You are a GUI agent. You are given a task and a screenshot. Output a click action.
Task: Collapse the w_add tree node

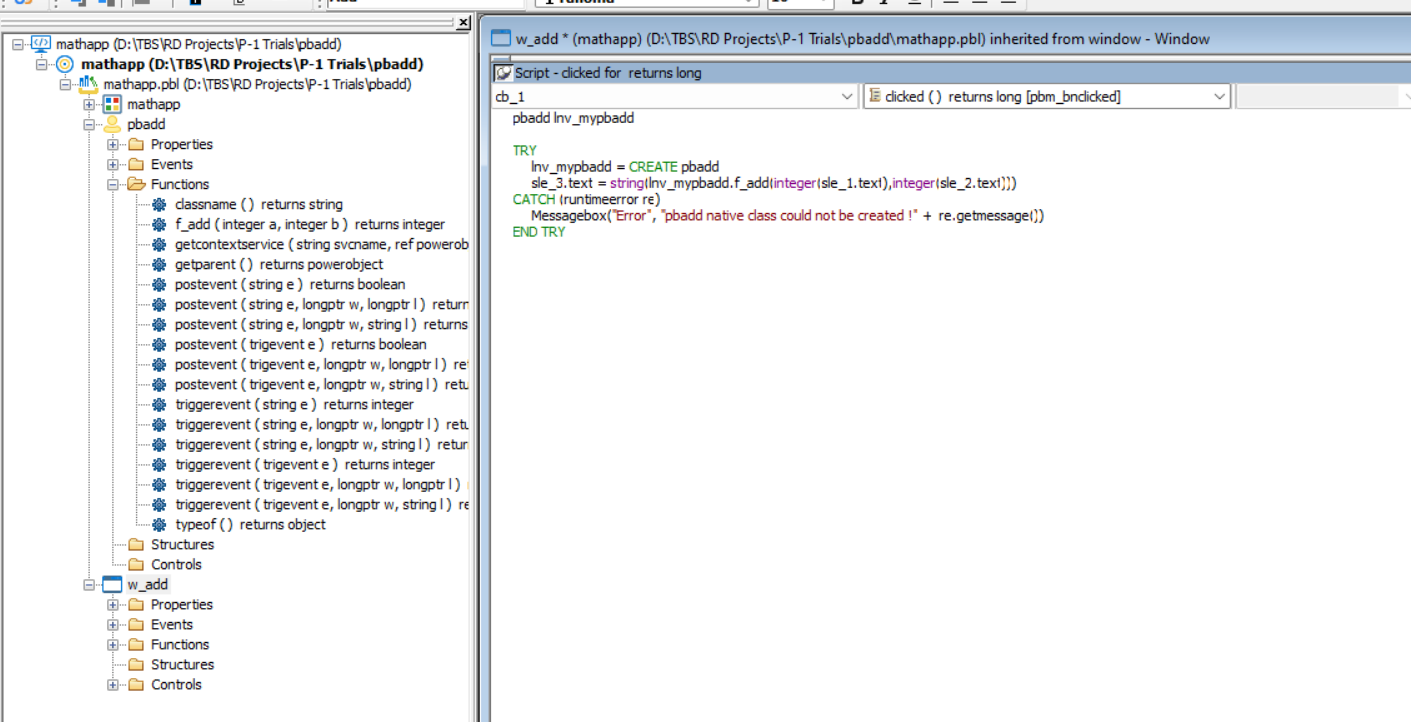point(89,584)
